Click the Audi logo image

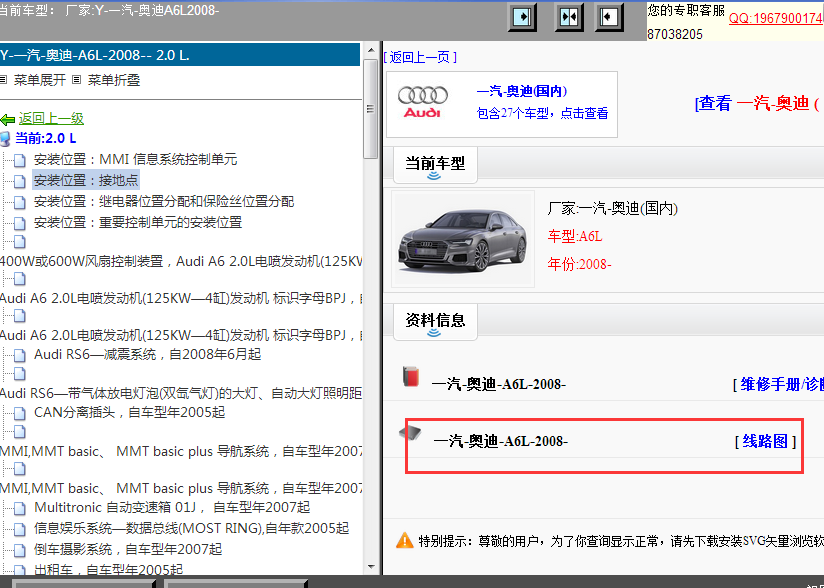[423, 102]
